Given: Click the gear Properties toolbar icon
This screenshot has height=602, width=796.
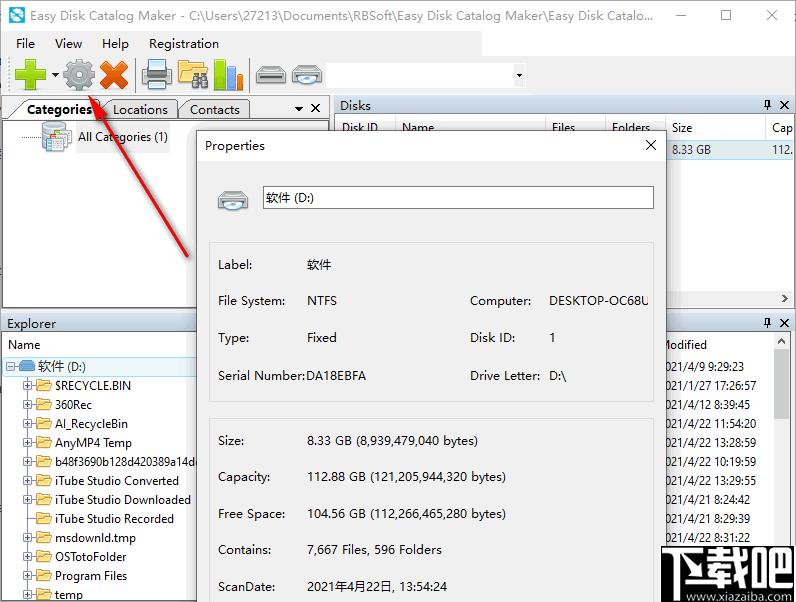Looking at the screenshot, I should point(79,75).
